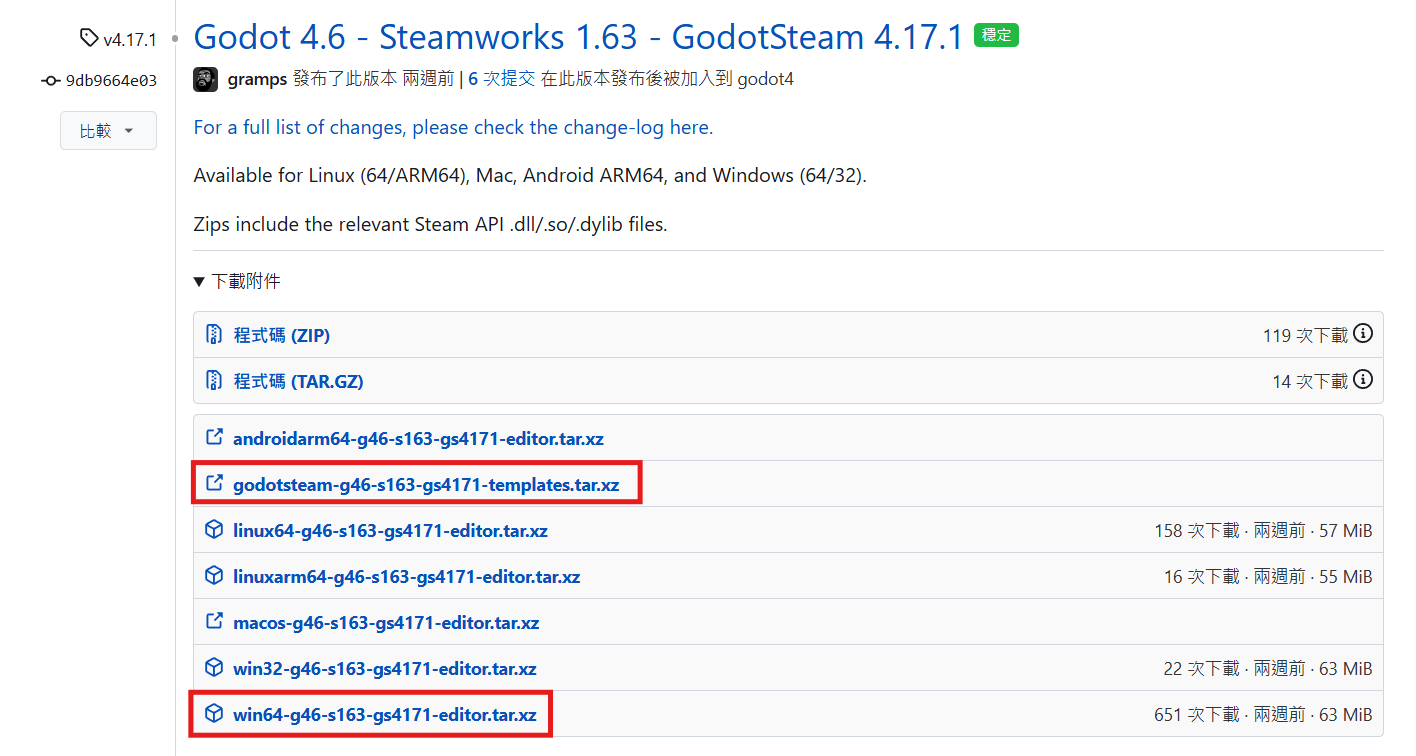
Task: Click package icon beside win32 editor file
Action: (213, 668)
